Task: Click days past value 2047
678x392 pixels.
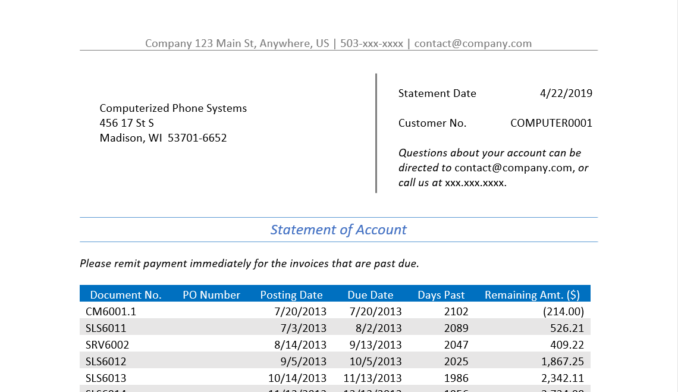Action: pyautogui.click(x=456, y=345)
